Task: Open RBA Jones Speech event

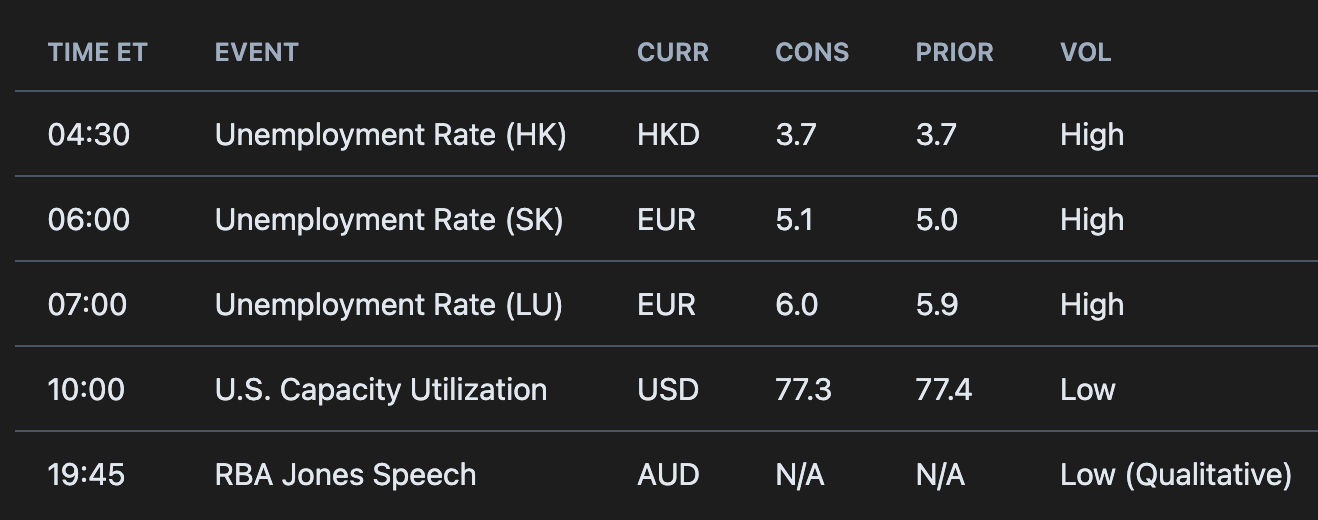Action: 345,475
